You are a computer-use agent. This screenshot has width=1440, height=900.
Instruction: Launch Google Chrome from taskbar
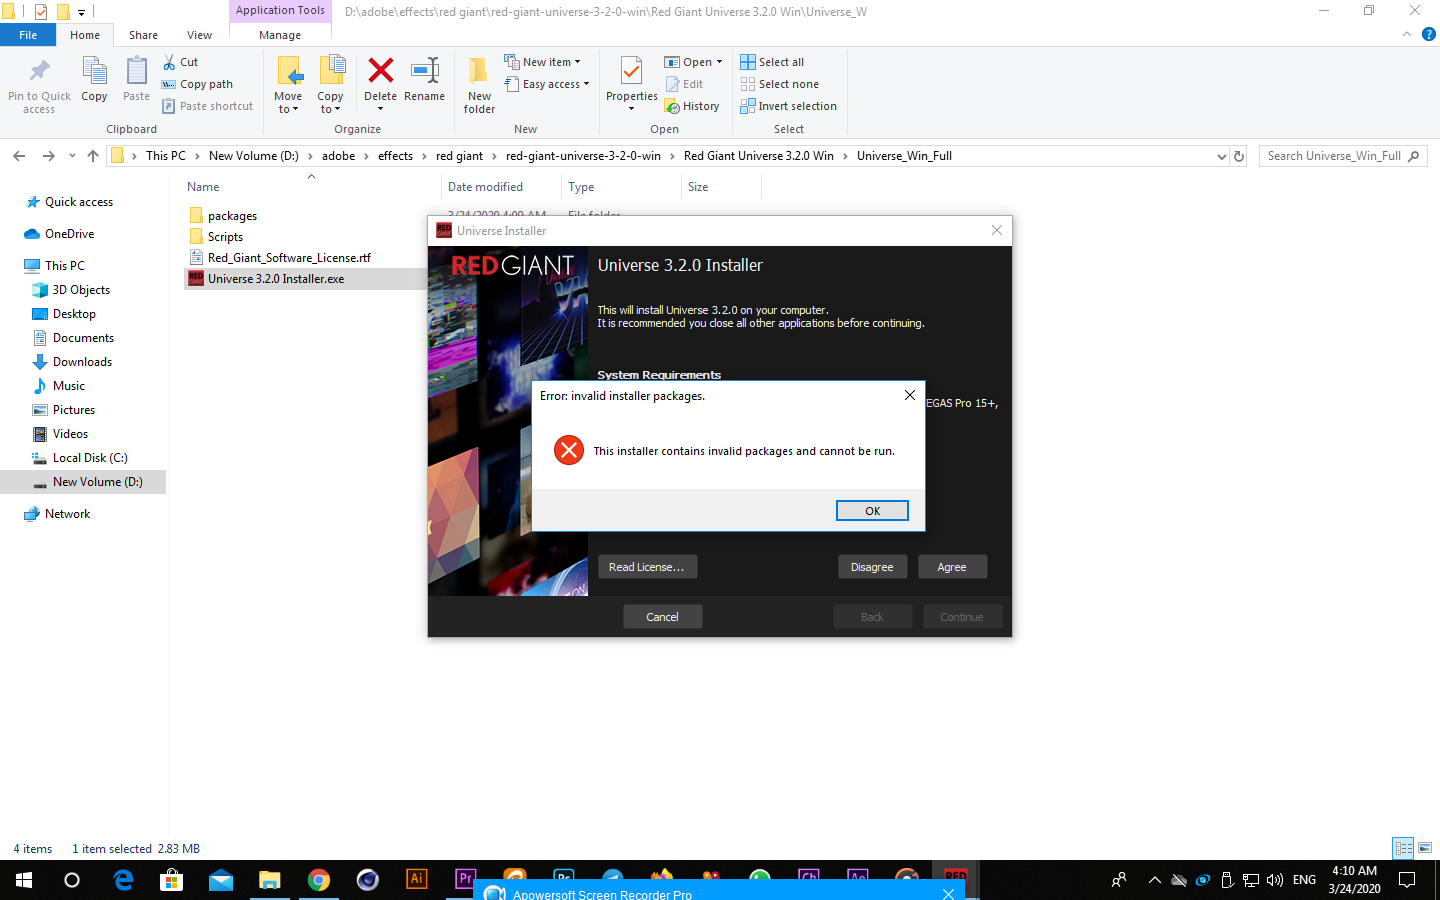(319, 880)
